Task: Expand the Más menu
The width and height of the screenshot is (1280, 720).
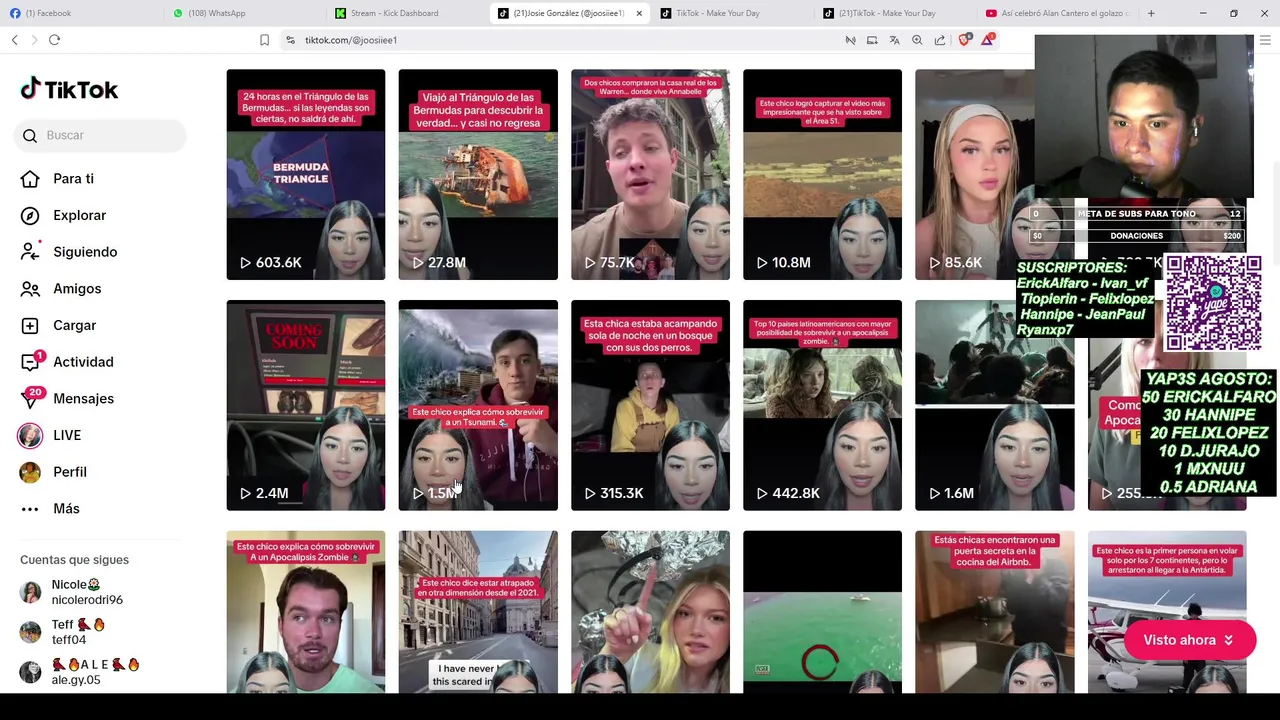Action: pos(66,508)
